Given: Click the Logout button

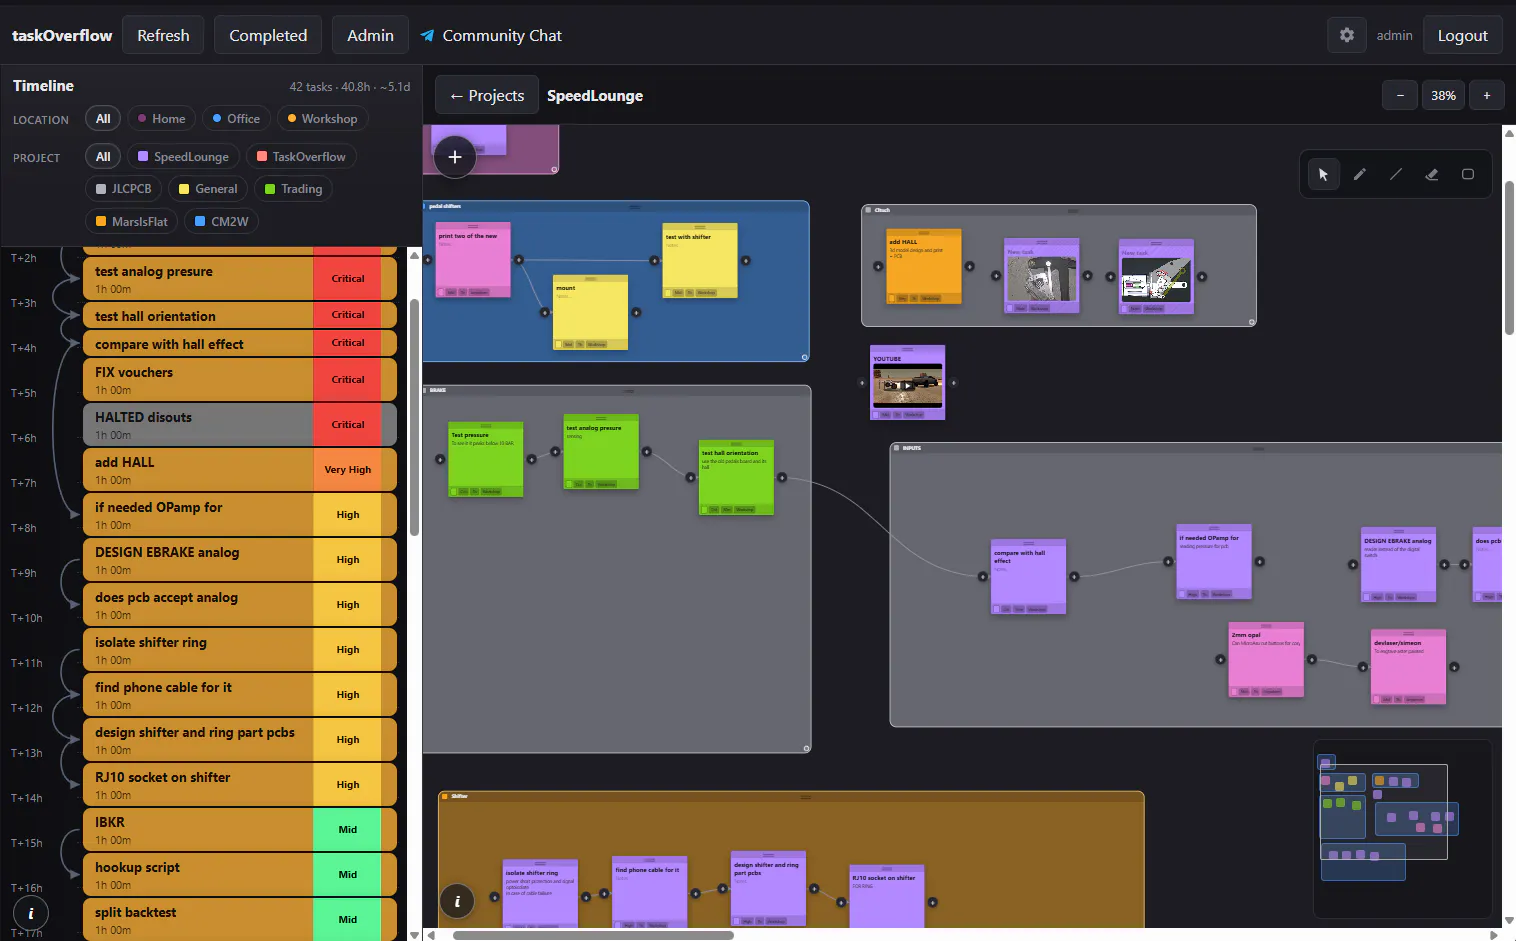Looking at the screenshot, I should pos(1462,35).
